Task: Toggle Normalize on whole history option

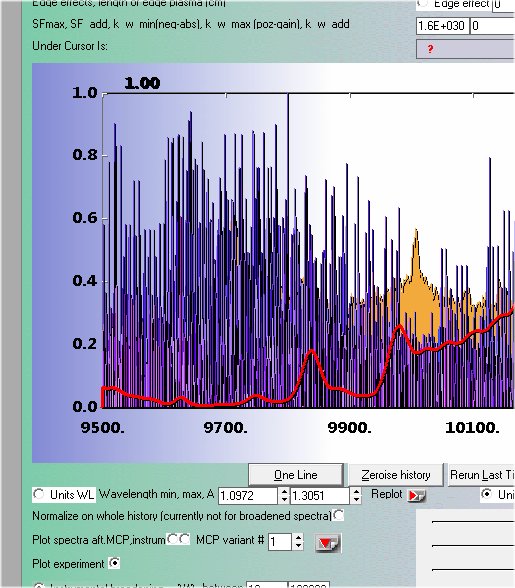Action: 339,515
